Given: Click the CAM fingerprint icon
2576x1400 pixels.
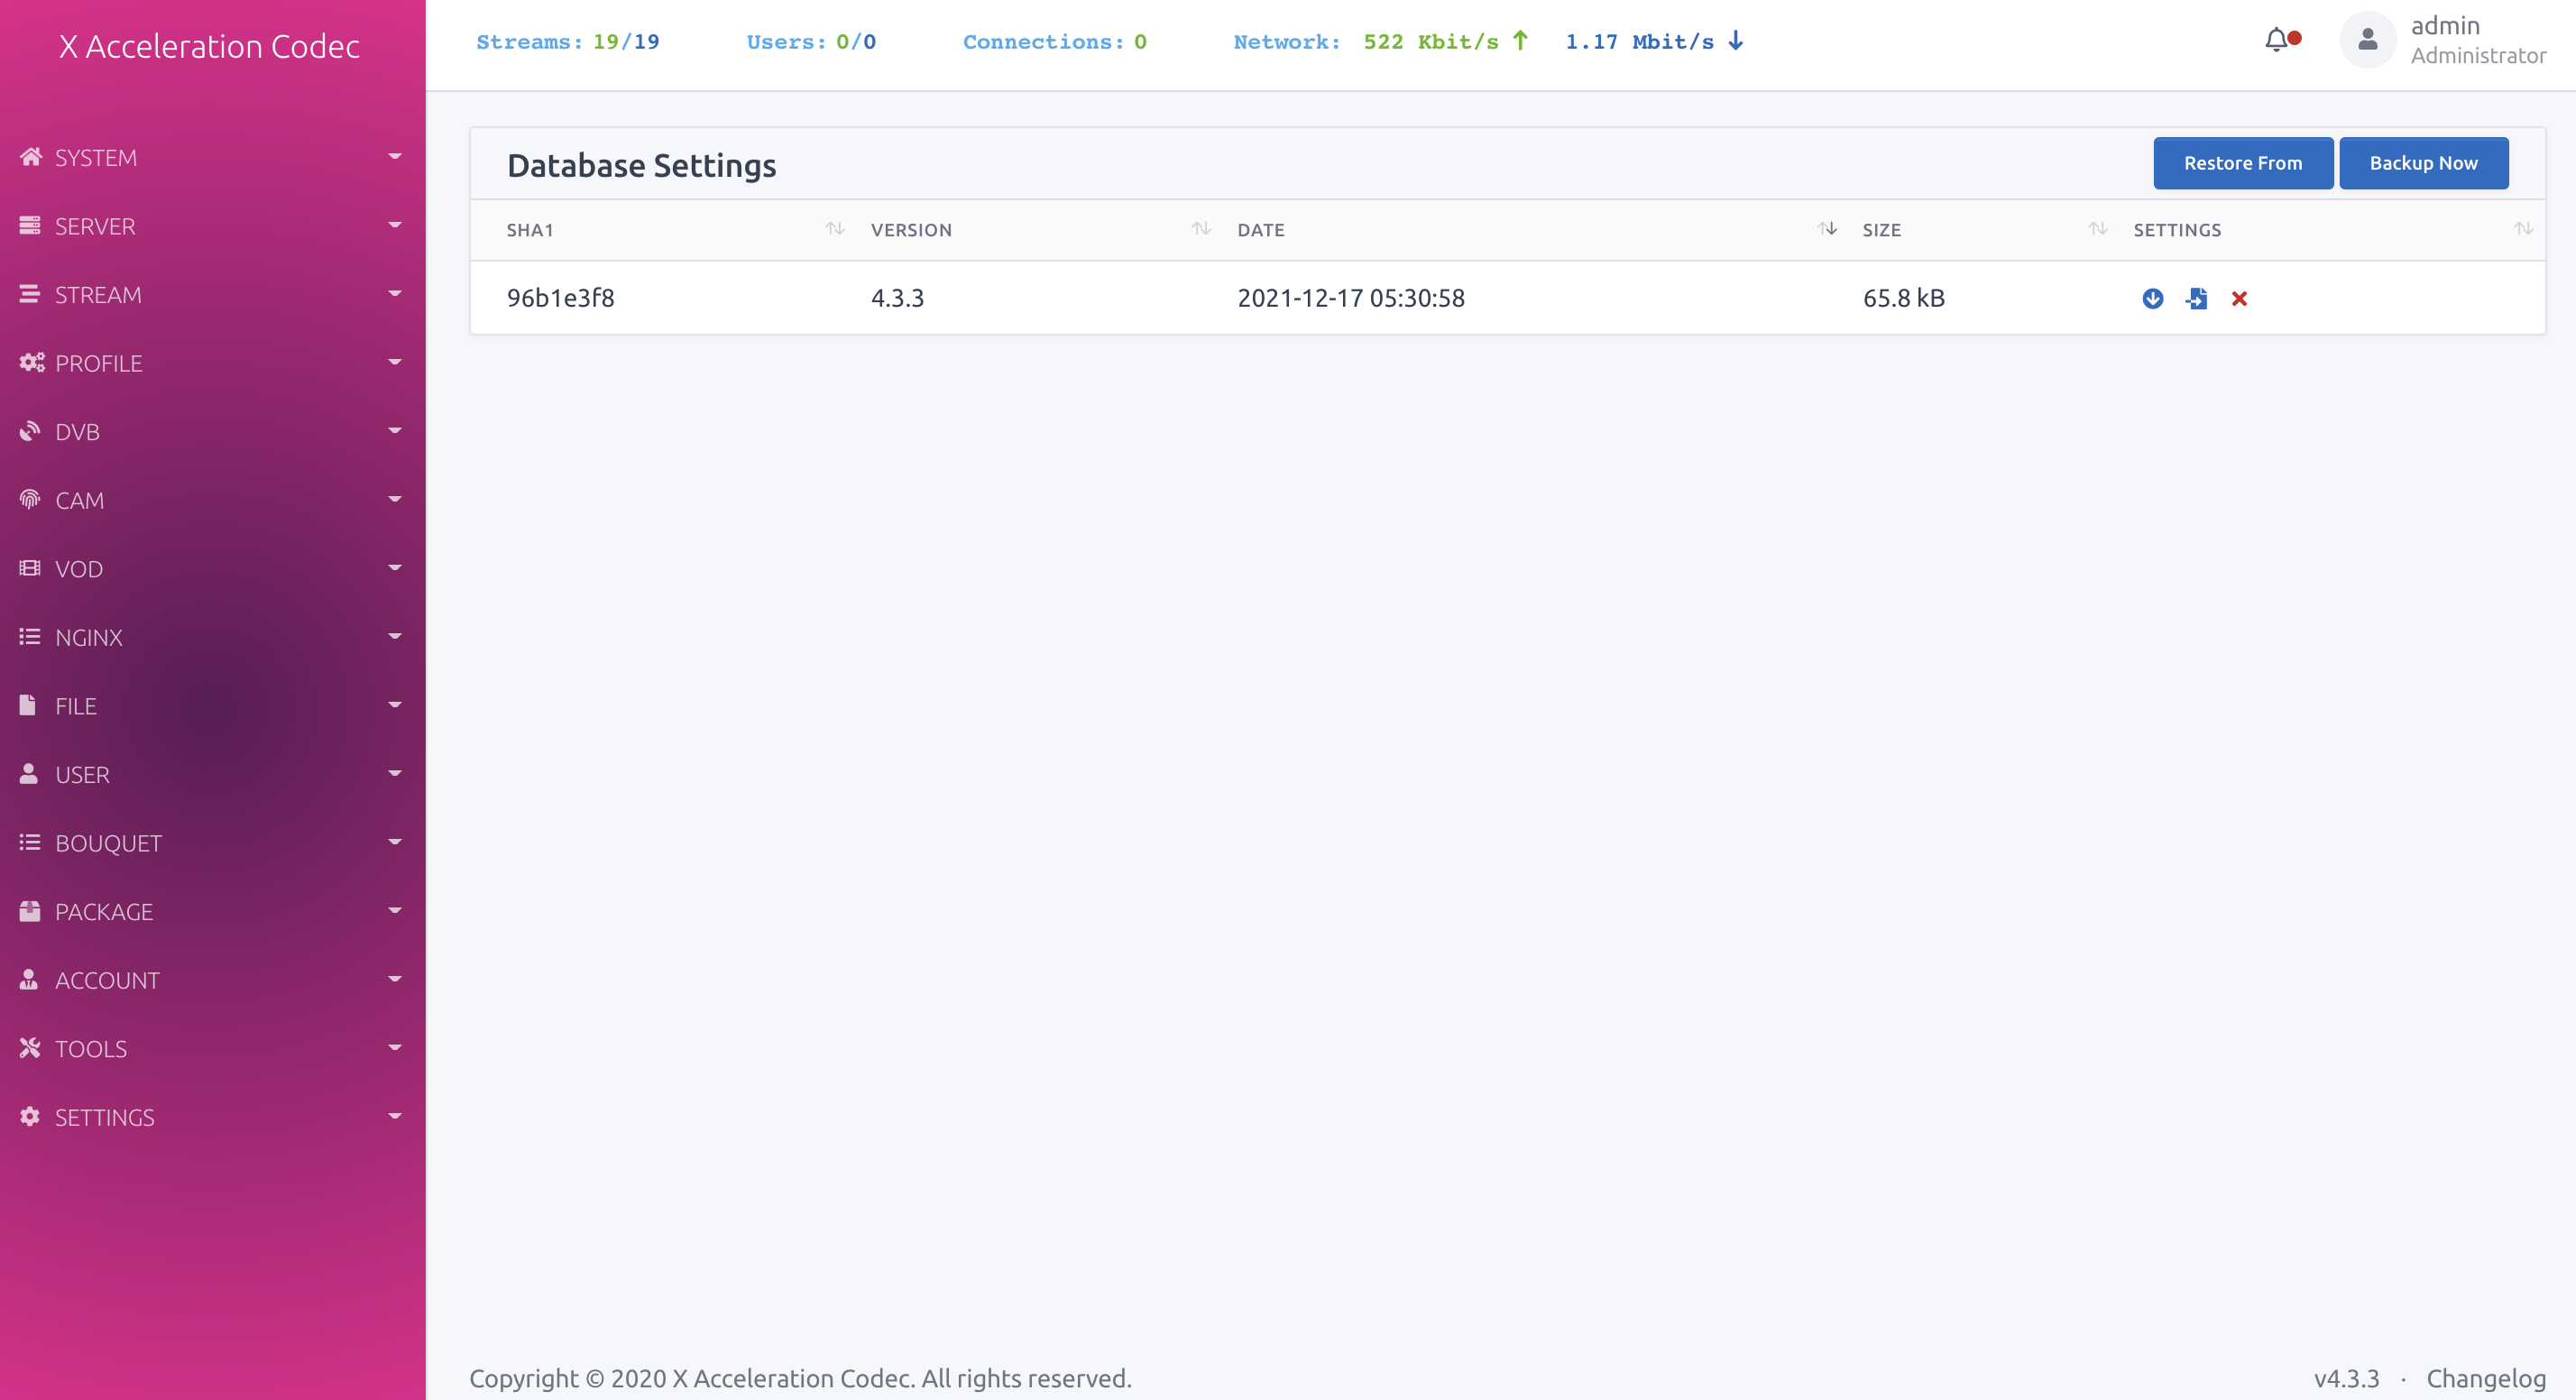Looking at the screenshot, I should tap(30, 499).
